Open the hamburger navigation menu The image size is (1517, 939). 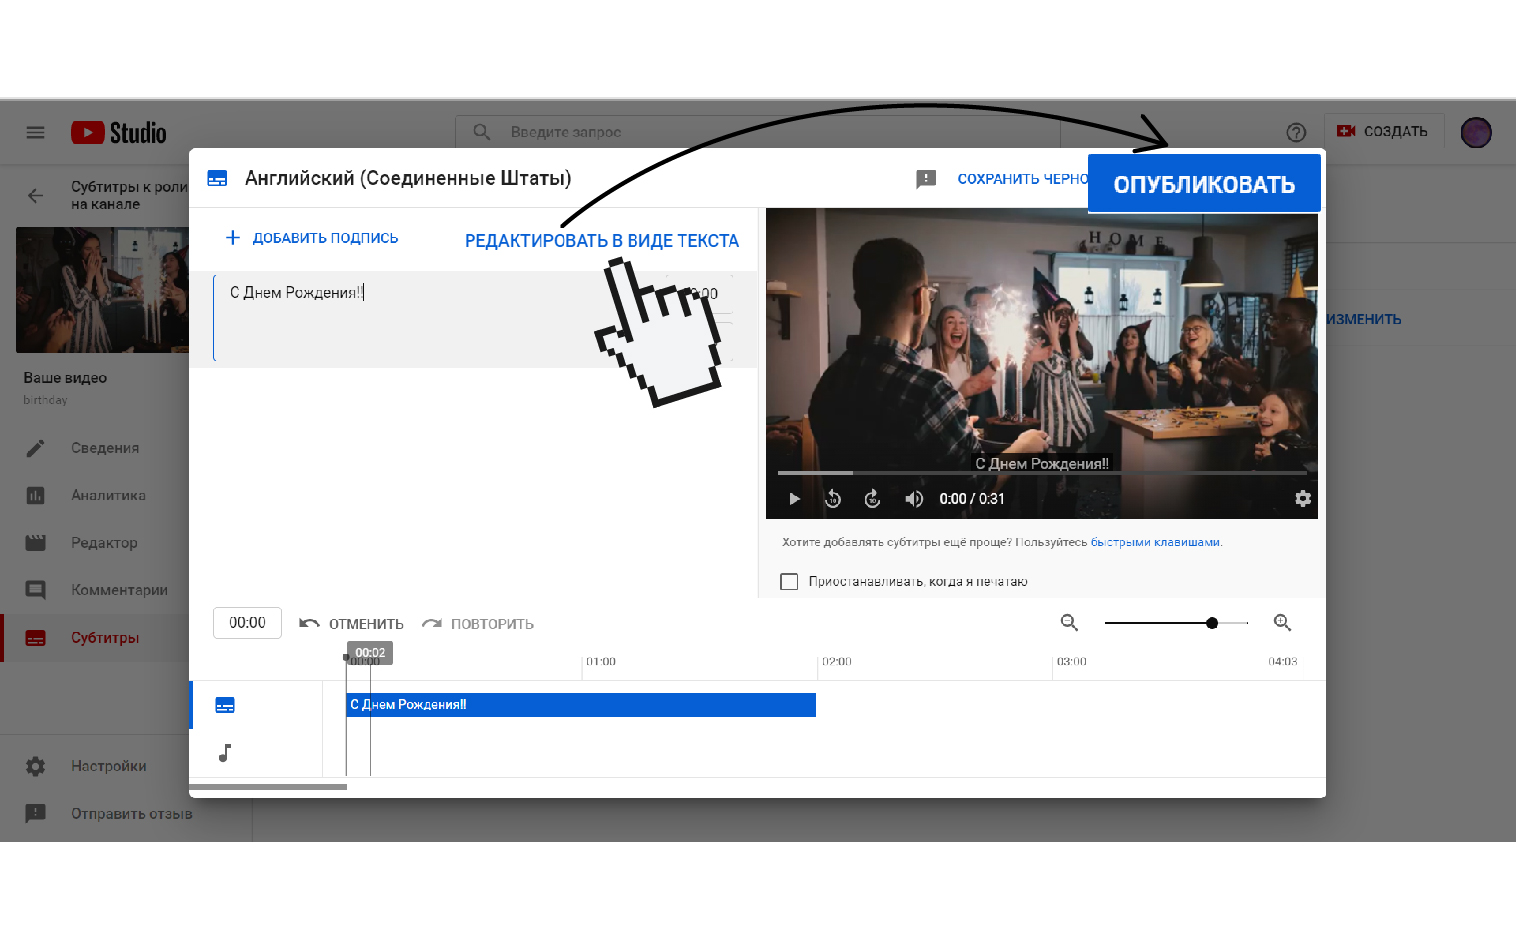click(35, 132)
